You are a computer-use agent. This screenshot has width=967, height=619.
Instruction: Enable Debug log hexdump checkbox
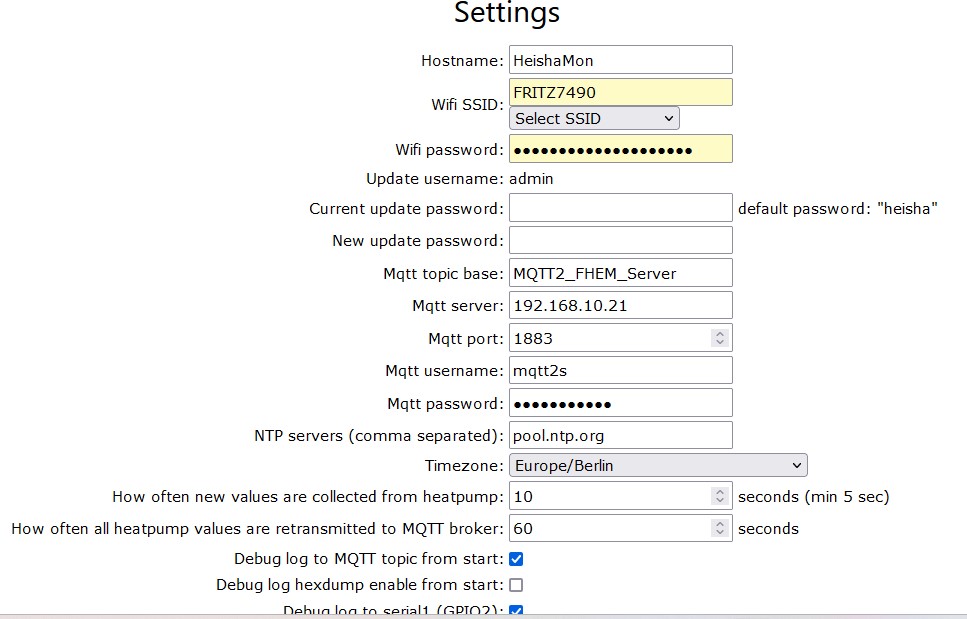pyautogui.click(x=516, y=585)
